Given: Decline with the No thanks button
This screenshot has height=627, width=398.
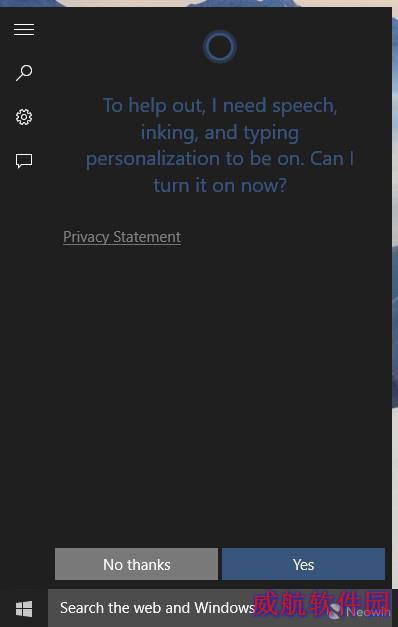Looking at the screenshot, I should [136, 564].
